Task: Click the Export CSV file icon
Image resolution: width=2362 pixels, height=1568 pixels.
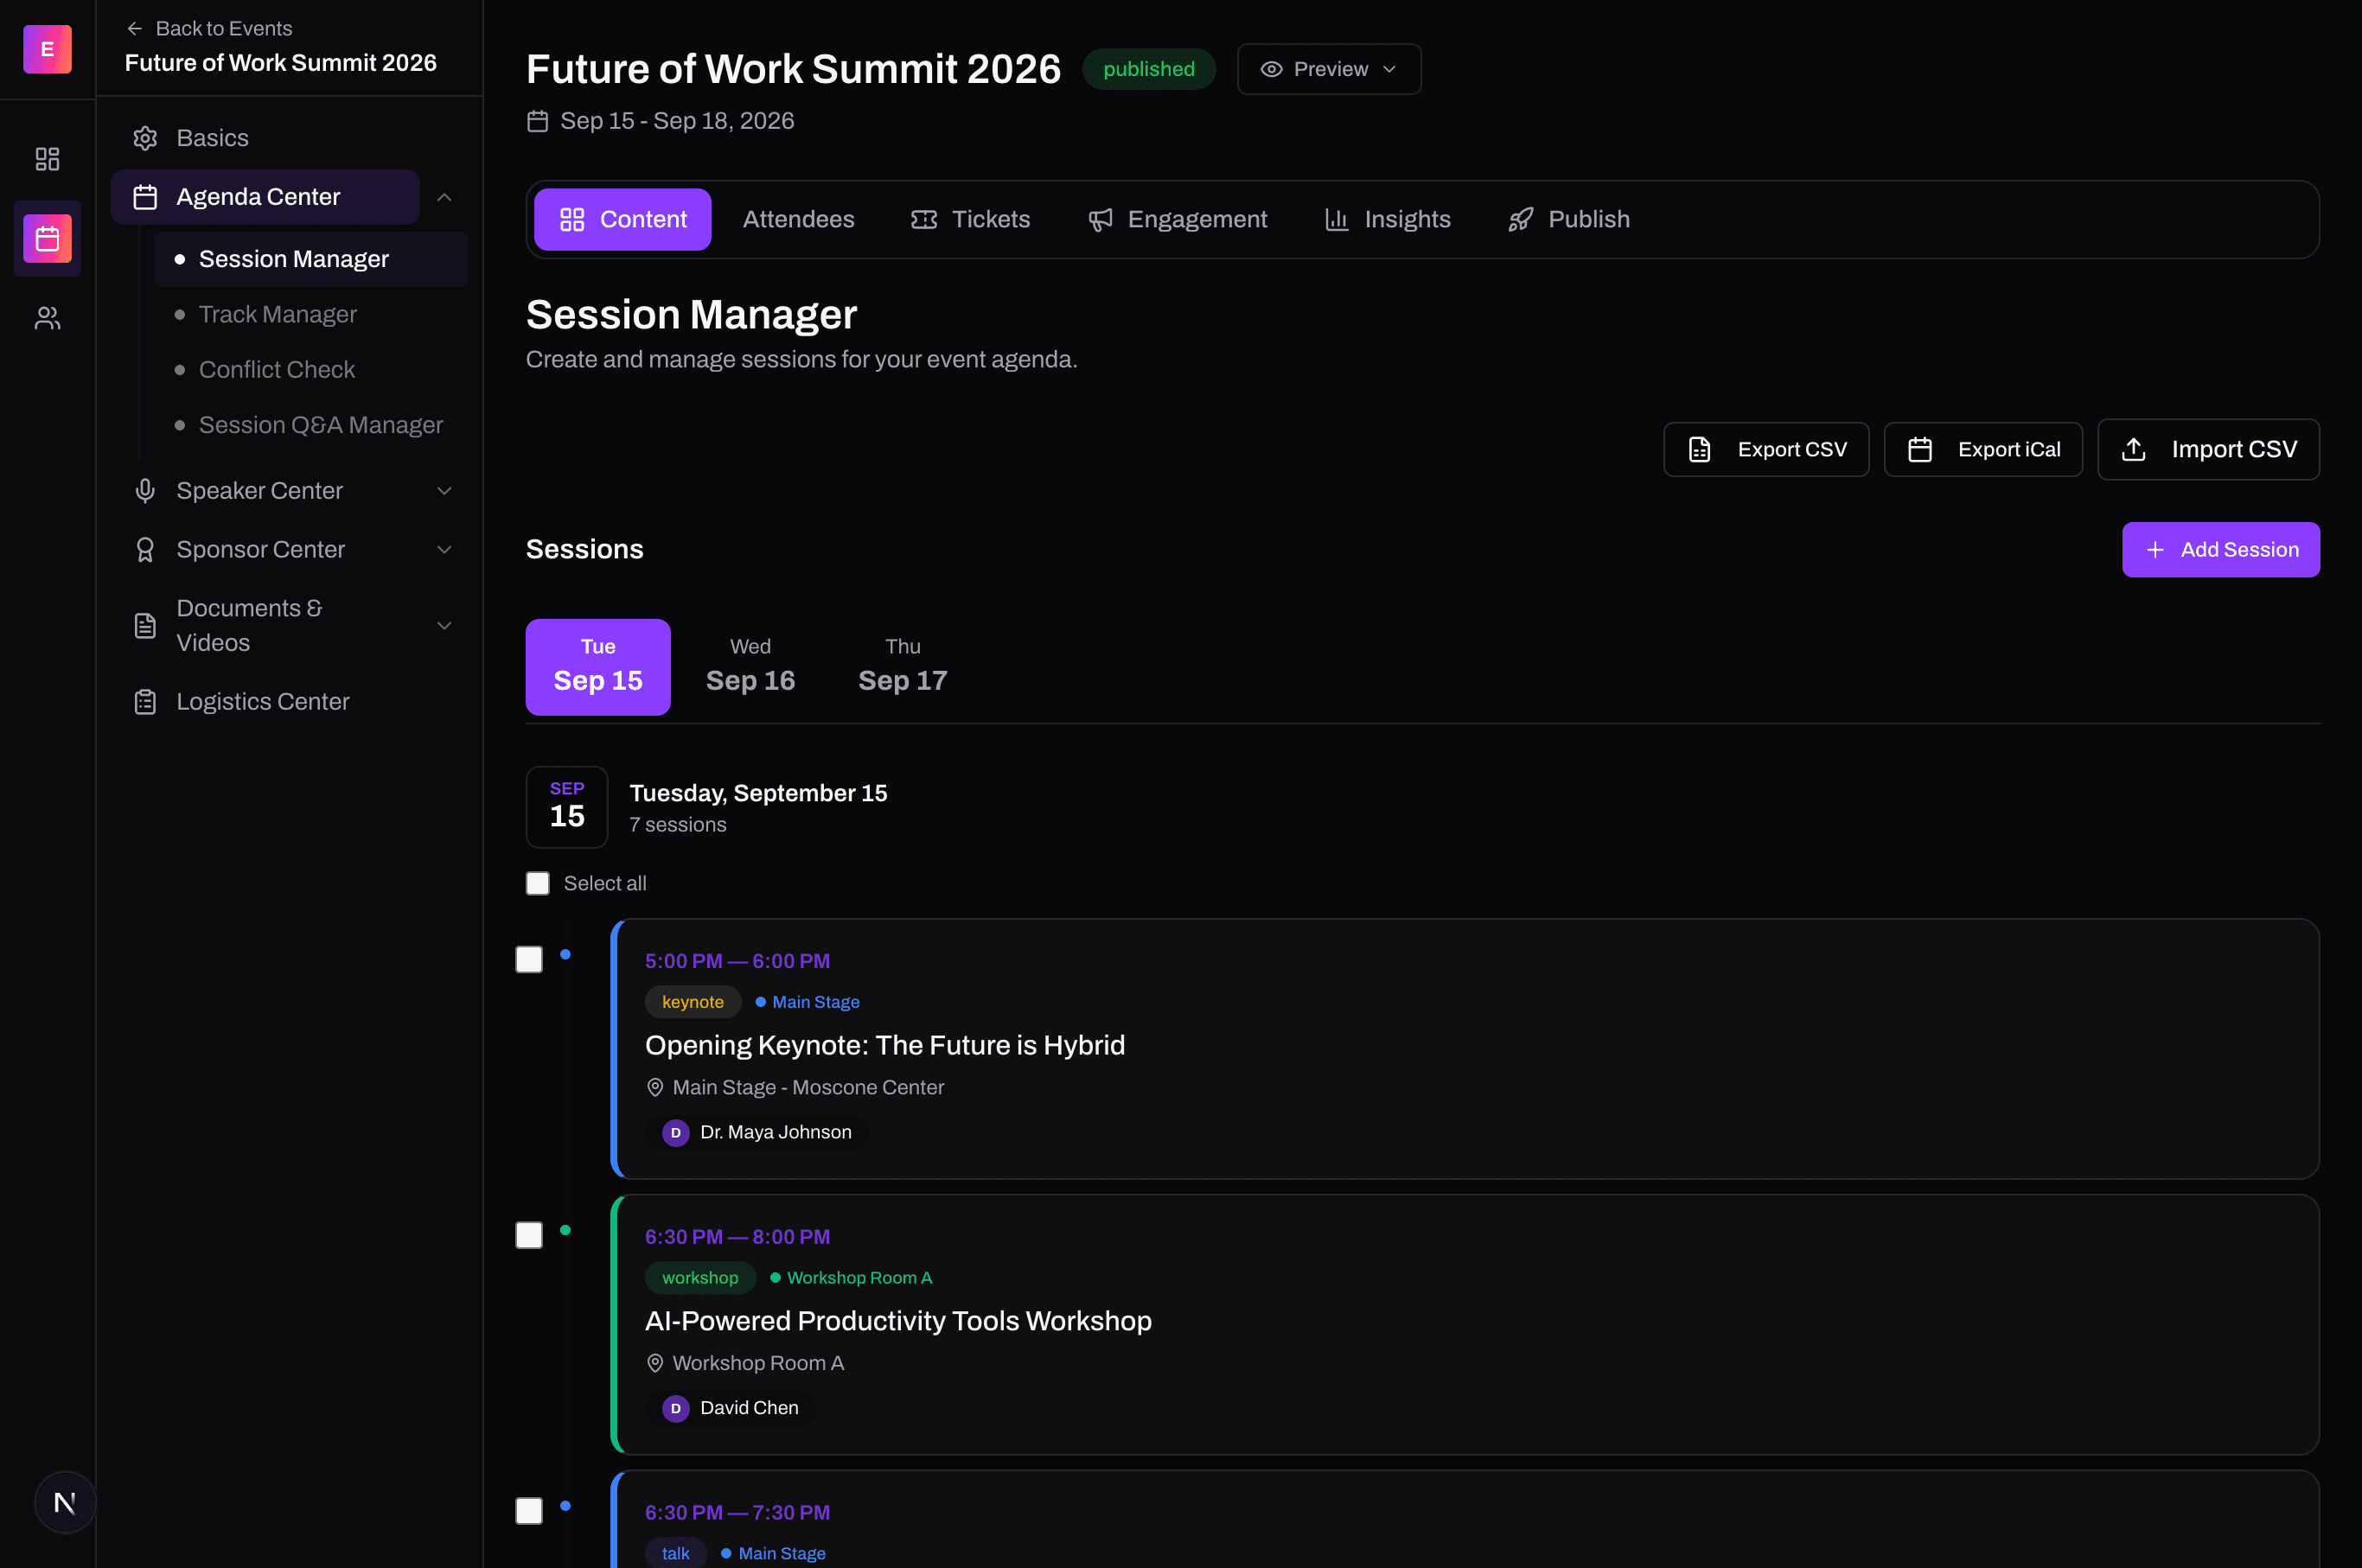Action: coord(1700,450)
